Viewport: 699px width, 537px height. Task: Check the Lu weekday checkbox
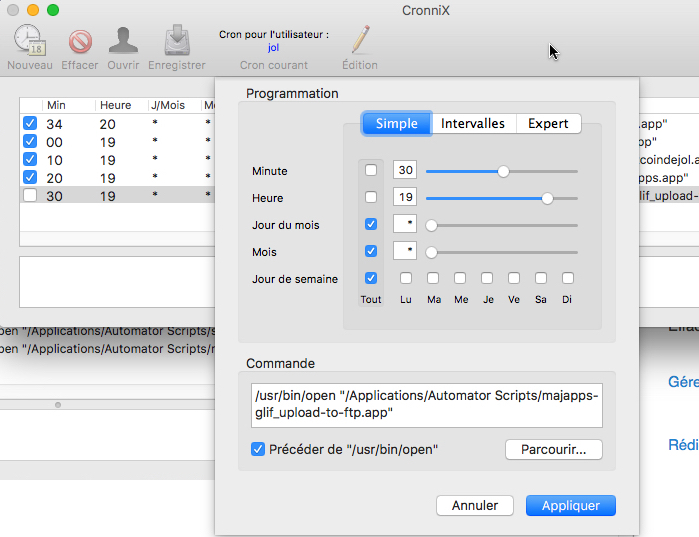(x=406, y=278)
